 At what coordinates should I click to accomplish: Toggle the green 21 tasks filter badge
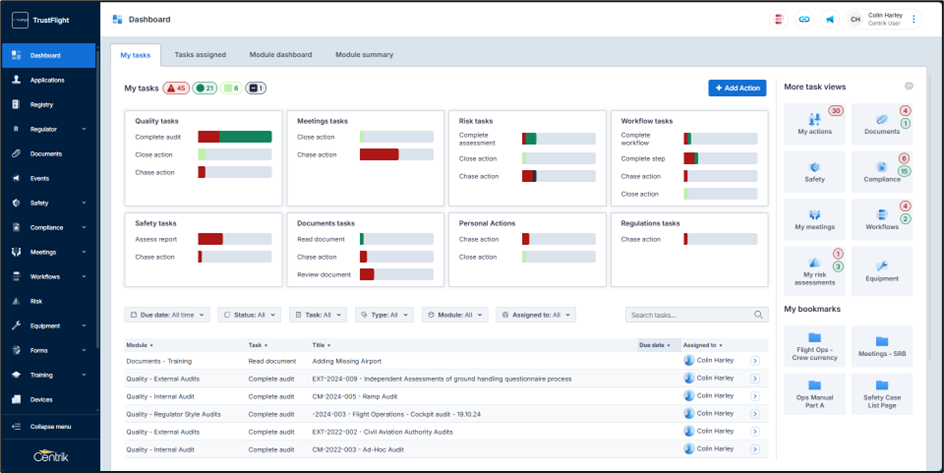(x=204, y=88)
